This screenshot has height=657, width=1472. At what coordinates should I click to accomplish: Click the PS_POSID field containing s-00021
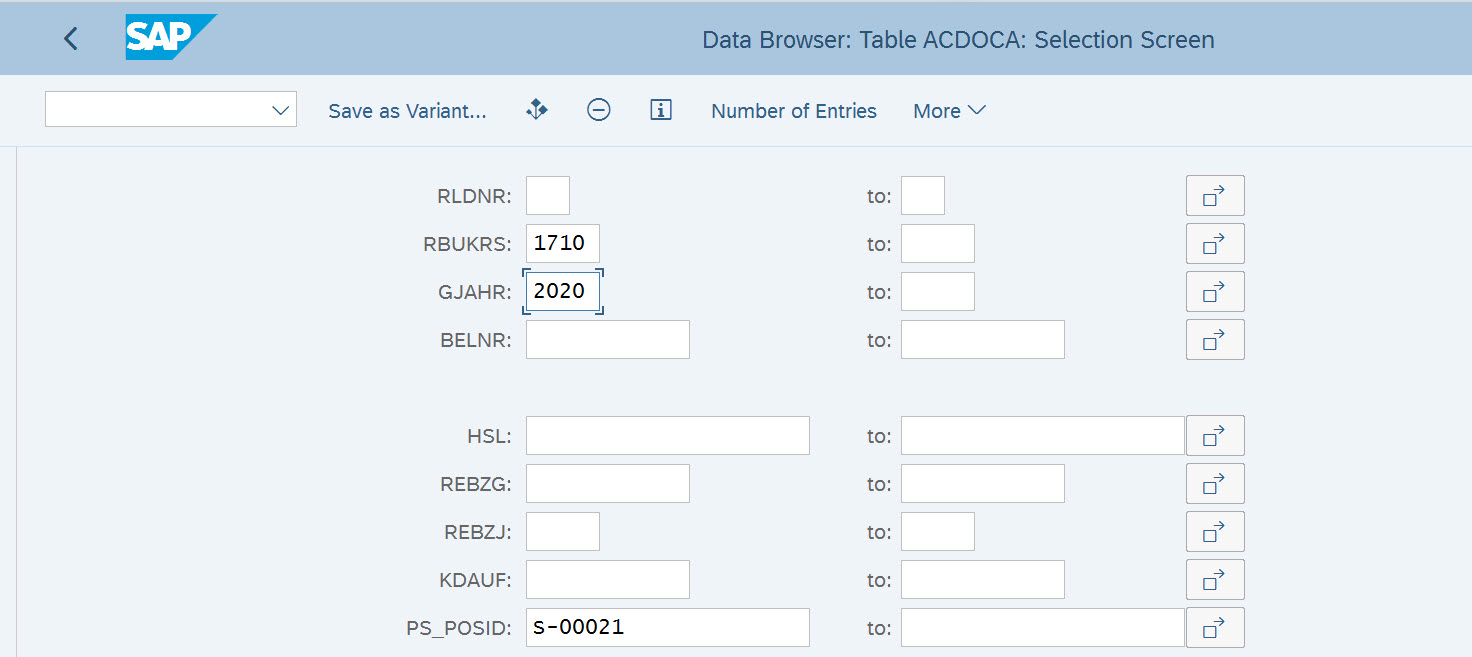coord(667,628)
